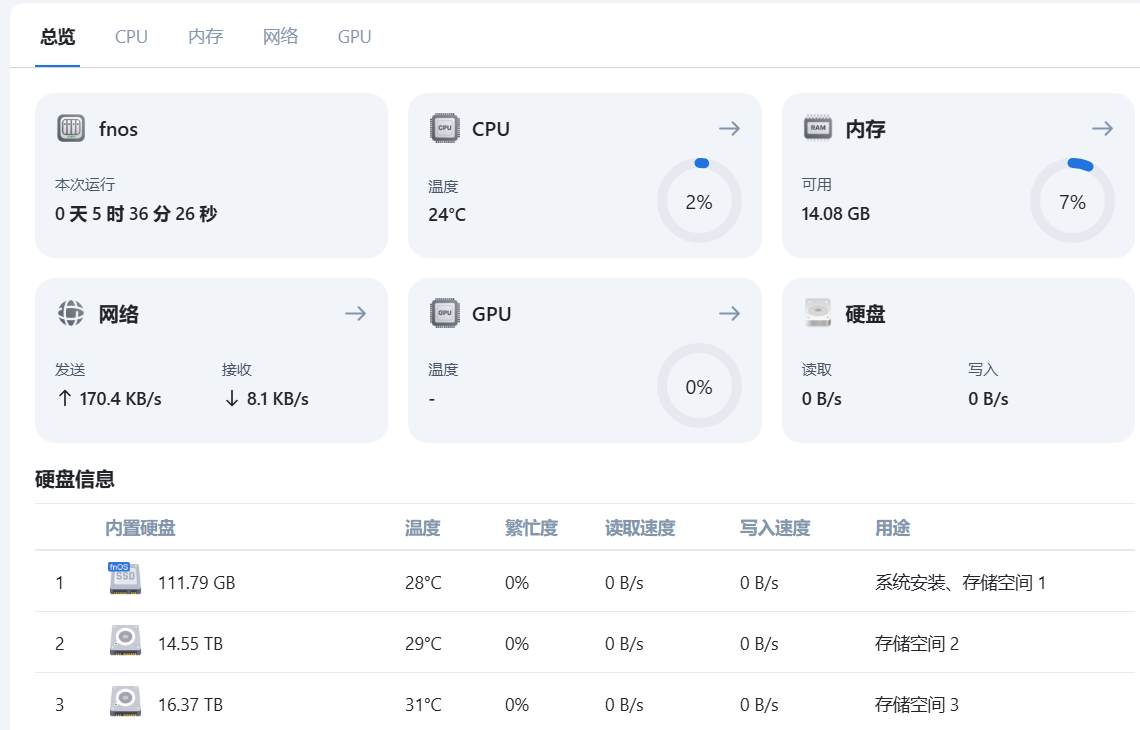Open GPU details via its arrow

(x=729, y=313)
